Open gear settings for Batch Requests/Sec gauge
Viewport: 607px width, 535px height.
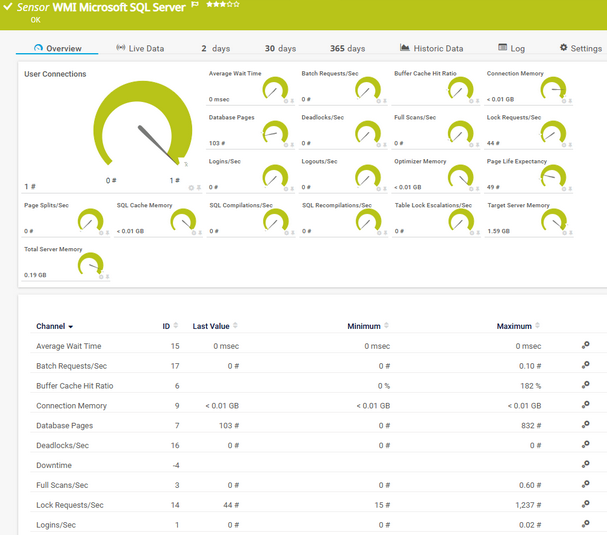tap(379, 101)
